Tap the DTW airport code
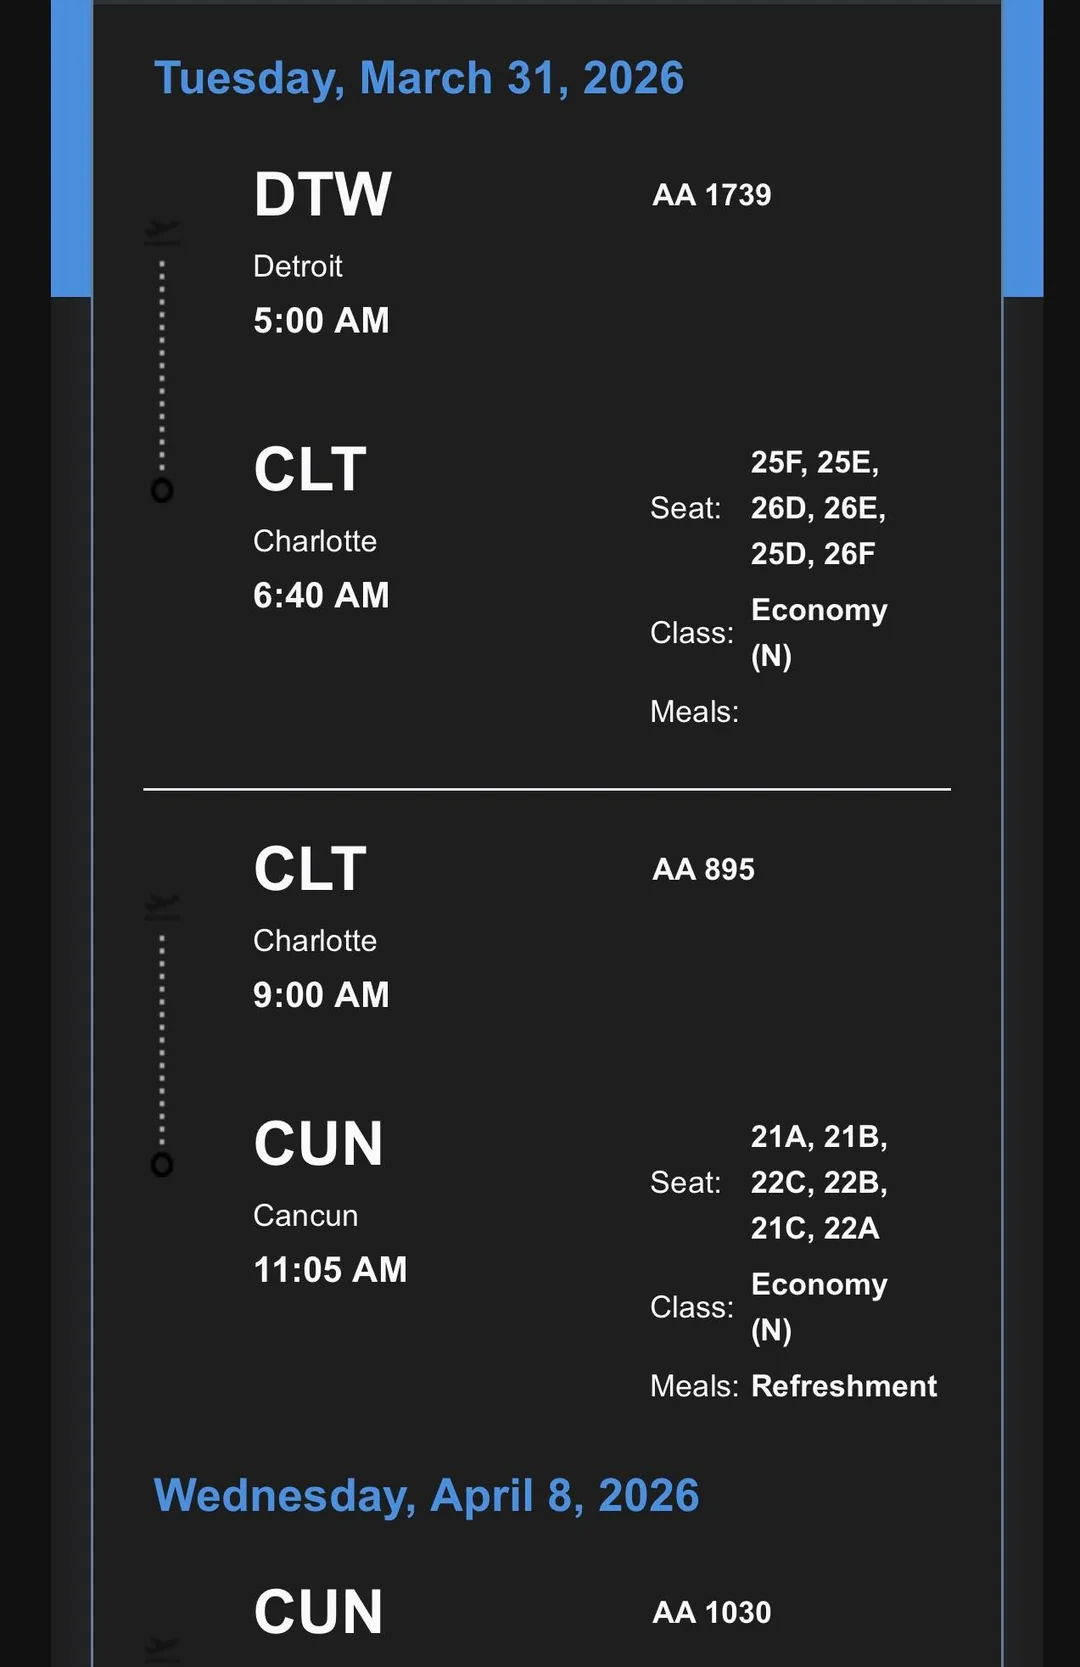This screenshot has width=1080, height=1667. [x=322, y=194]
